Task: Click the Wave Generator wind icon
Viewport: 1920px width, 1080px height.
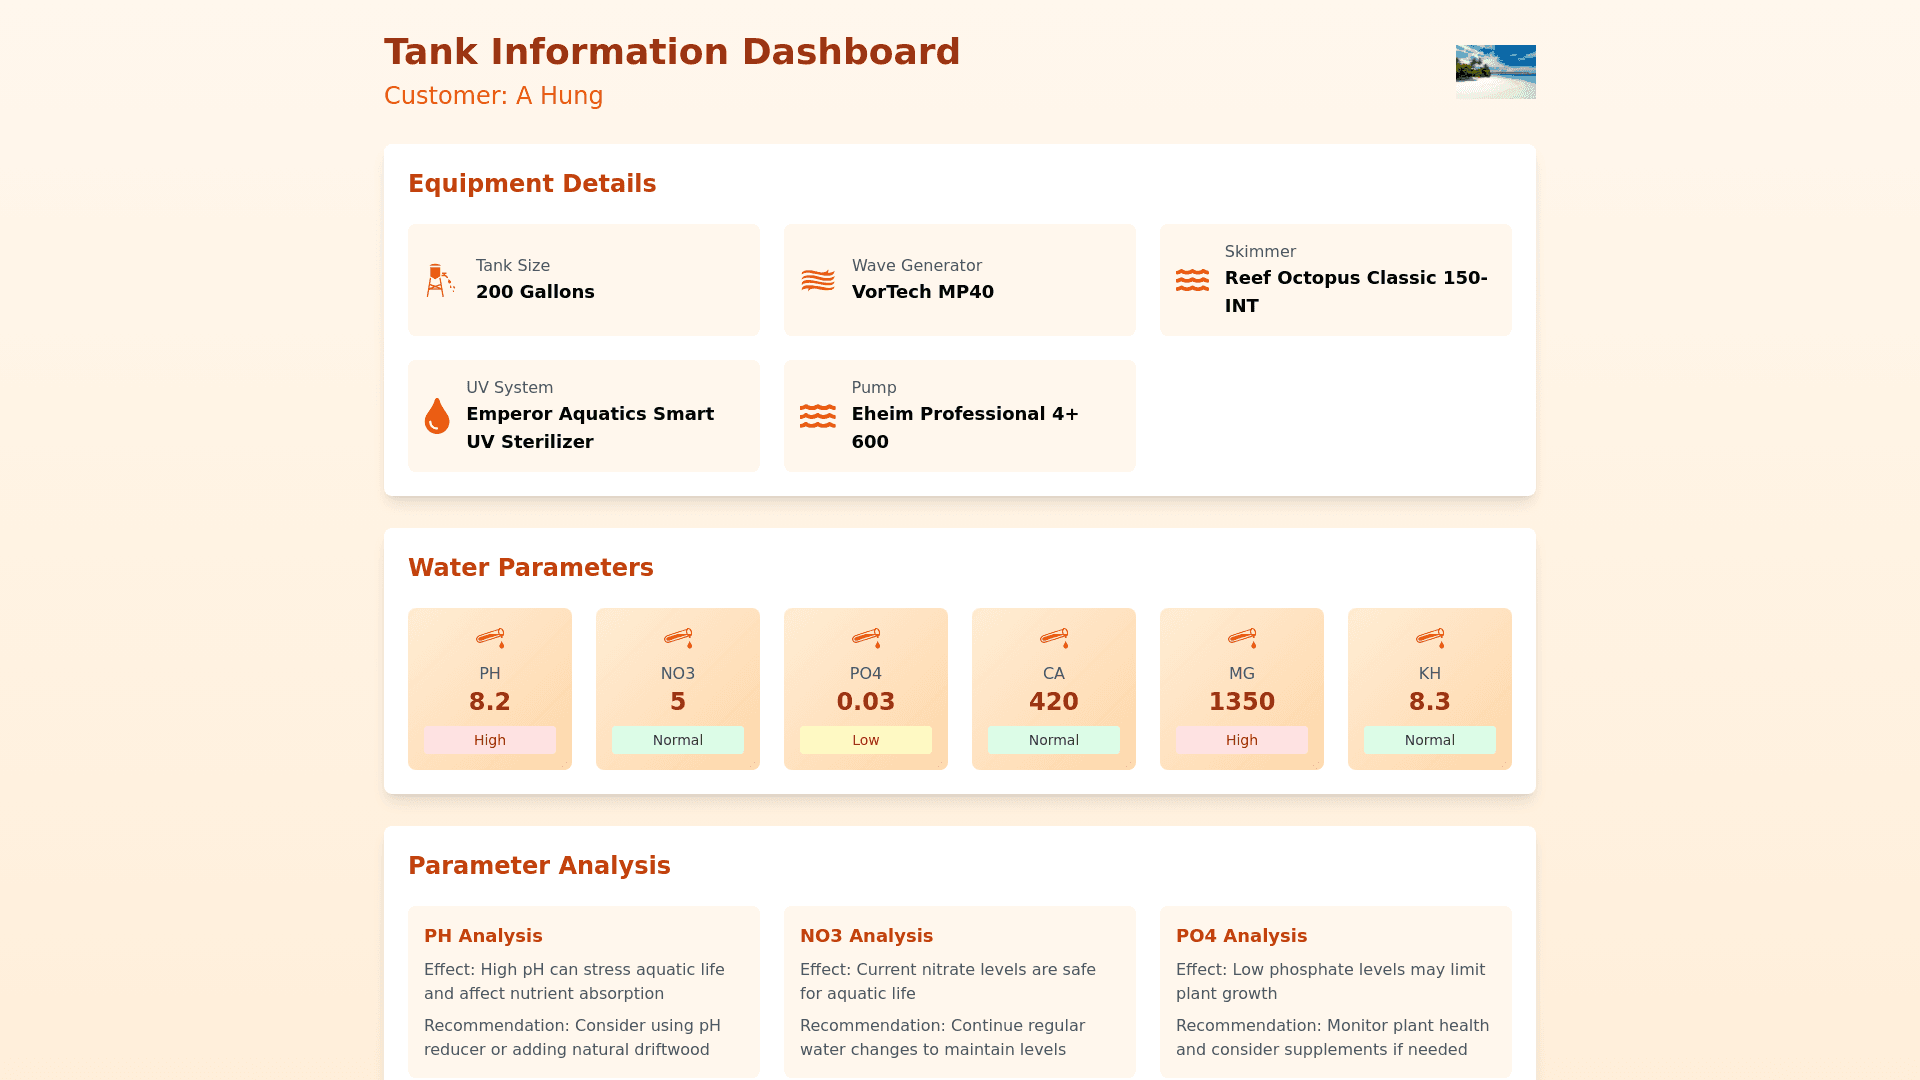Action: click(x=817, y=280)
